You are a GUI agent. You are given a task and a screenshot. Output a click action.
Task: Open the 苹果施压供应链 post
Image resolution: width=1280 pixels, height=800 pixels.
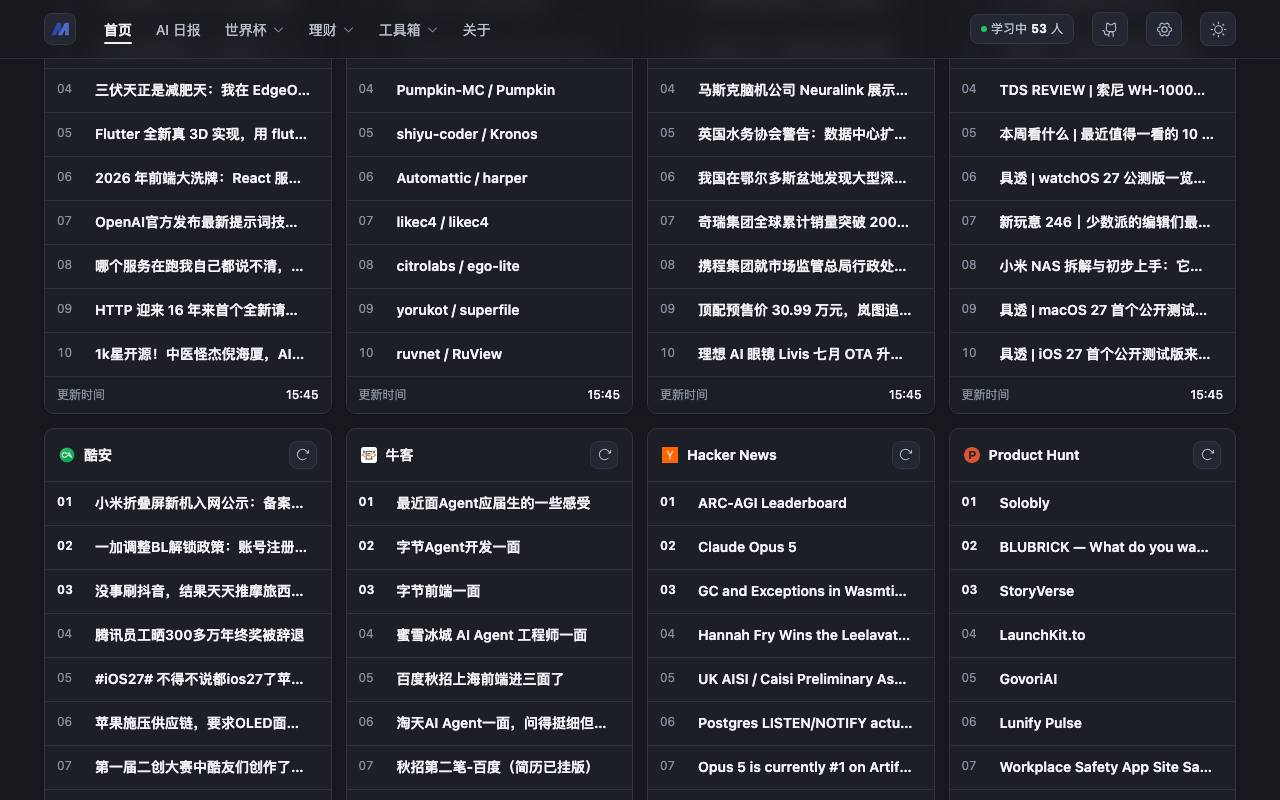coord(188,723)
